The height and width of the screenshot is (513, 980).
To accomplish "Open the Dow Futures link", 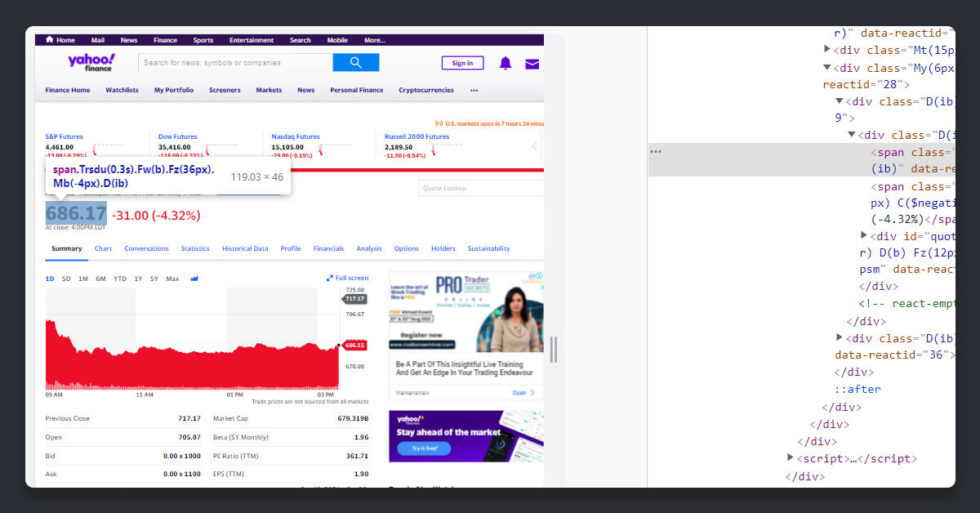I will [178, 136].
